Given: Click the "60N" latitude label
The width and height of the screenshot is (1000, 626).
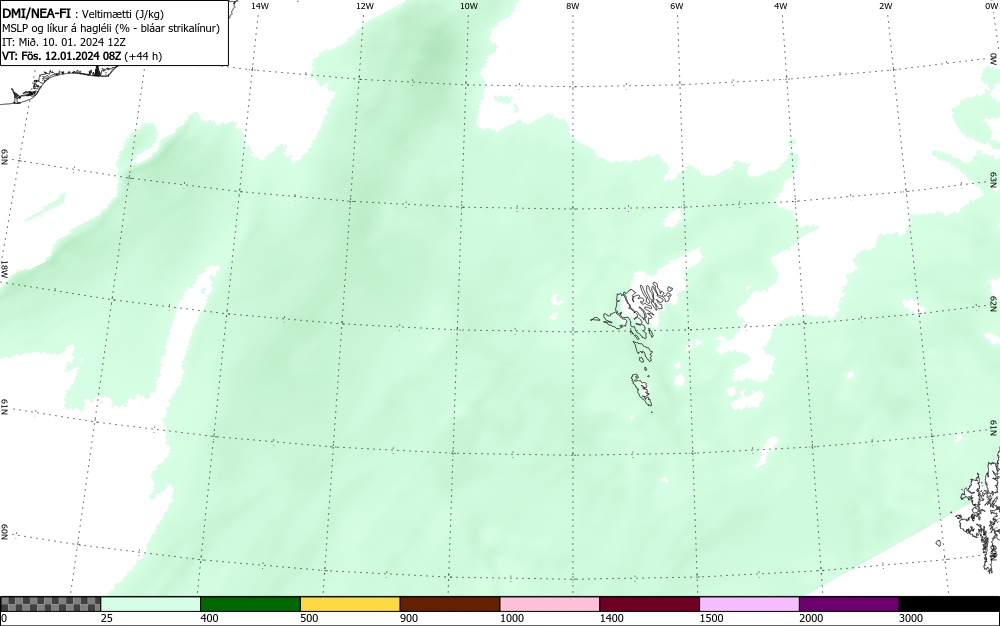Looking at the screenshot, I should 4,532.
